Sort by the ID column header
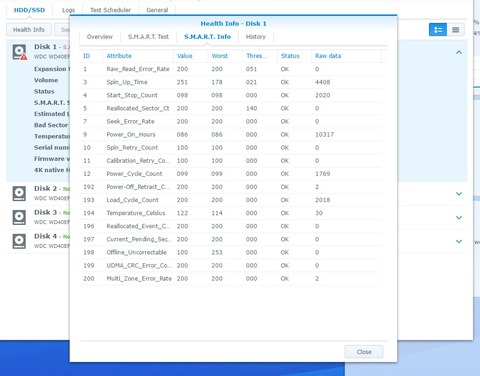 (91, 56)
